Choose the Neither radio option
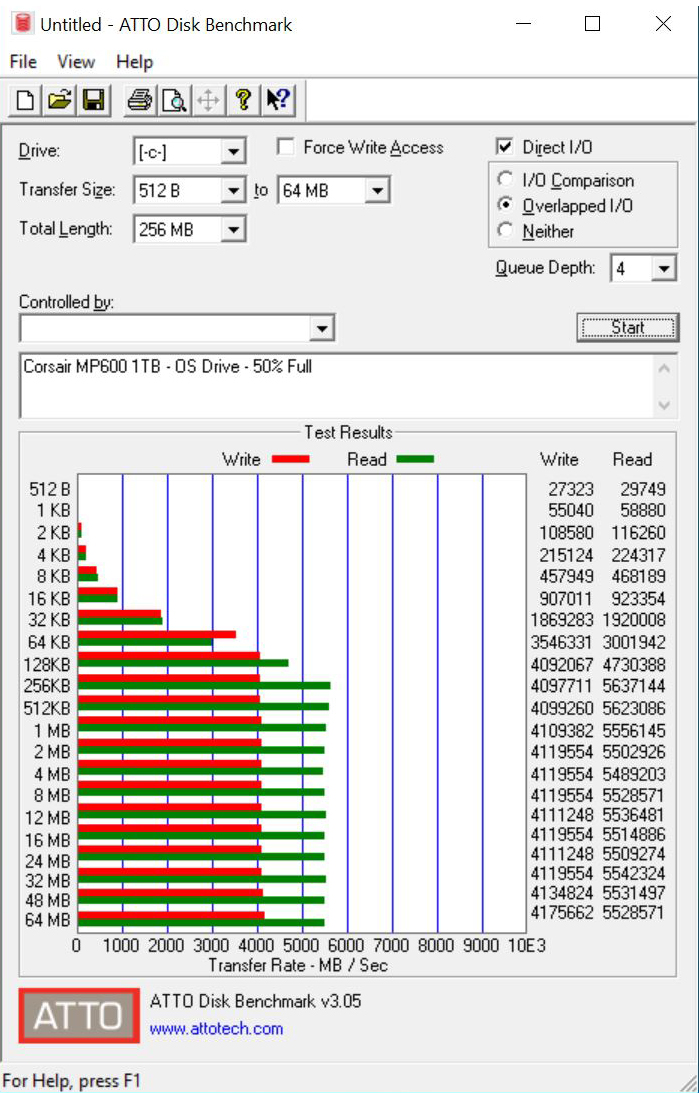 point(505,231)
